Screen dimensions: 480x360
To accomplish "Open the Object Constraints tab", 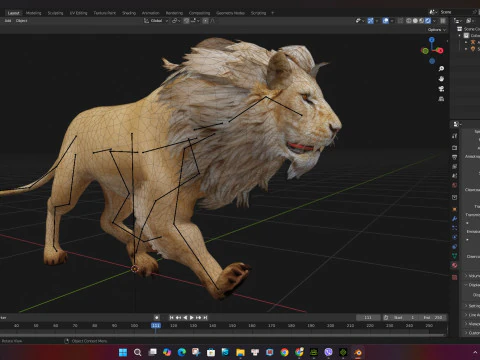I will pos(455,247).
